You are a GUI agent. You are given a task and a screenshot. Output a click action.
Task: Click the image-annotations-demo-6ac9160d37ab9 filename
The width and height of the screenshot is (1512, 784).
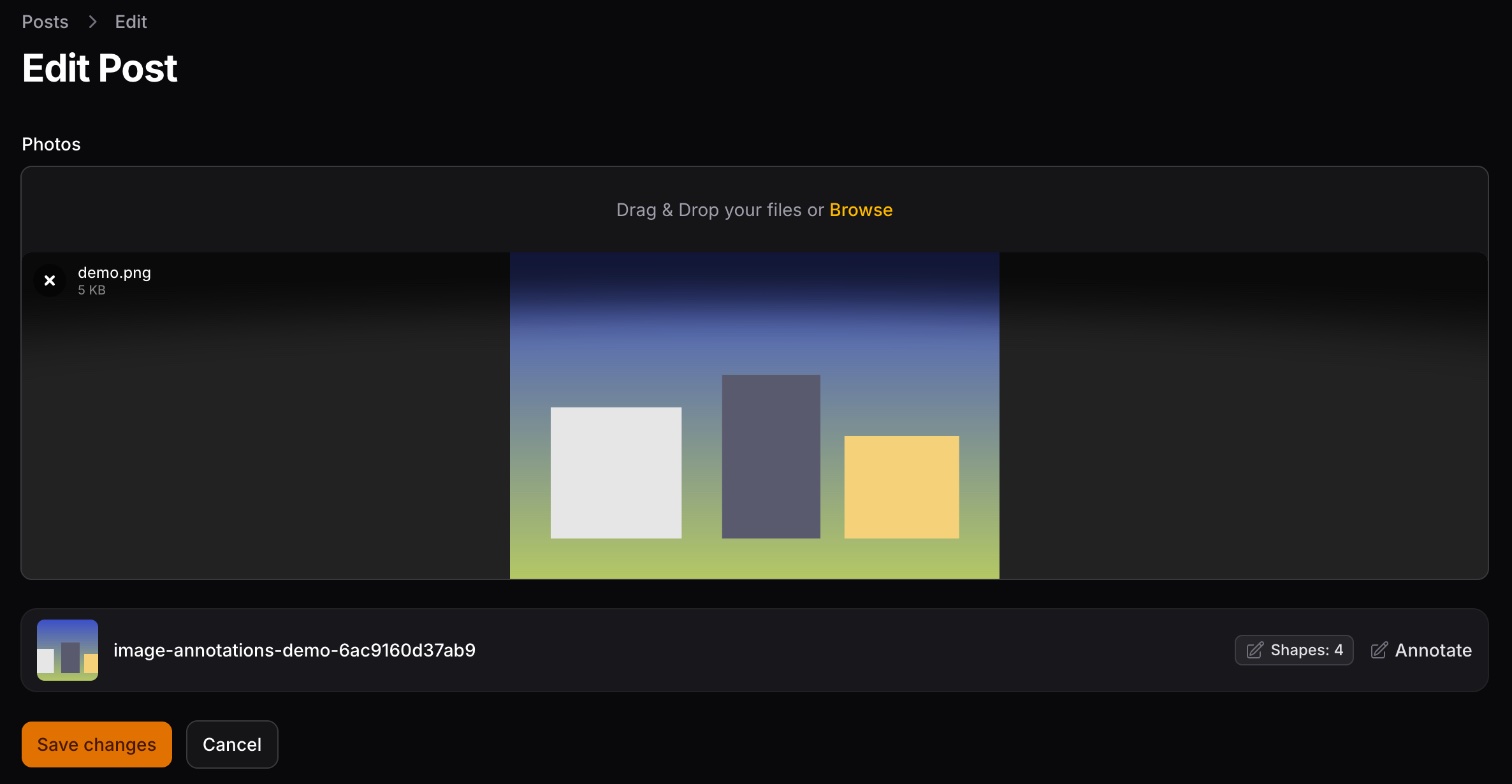tap(295, 651)
